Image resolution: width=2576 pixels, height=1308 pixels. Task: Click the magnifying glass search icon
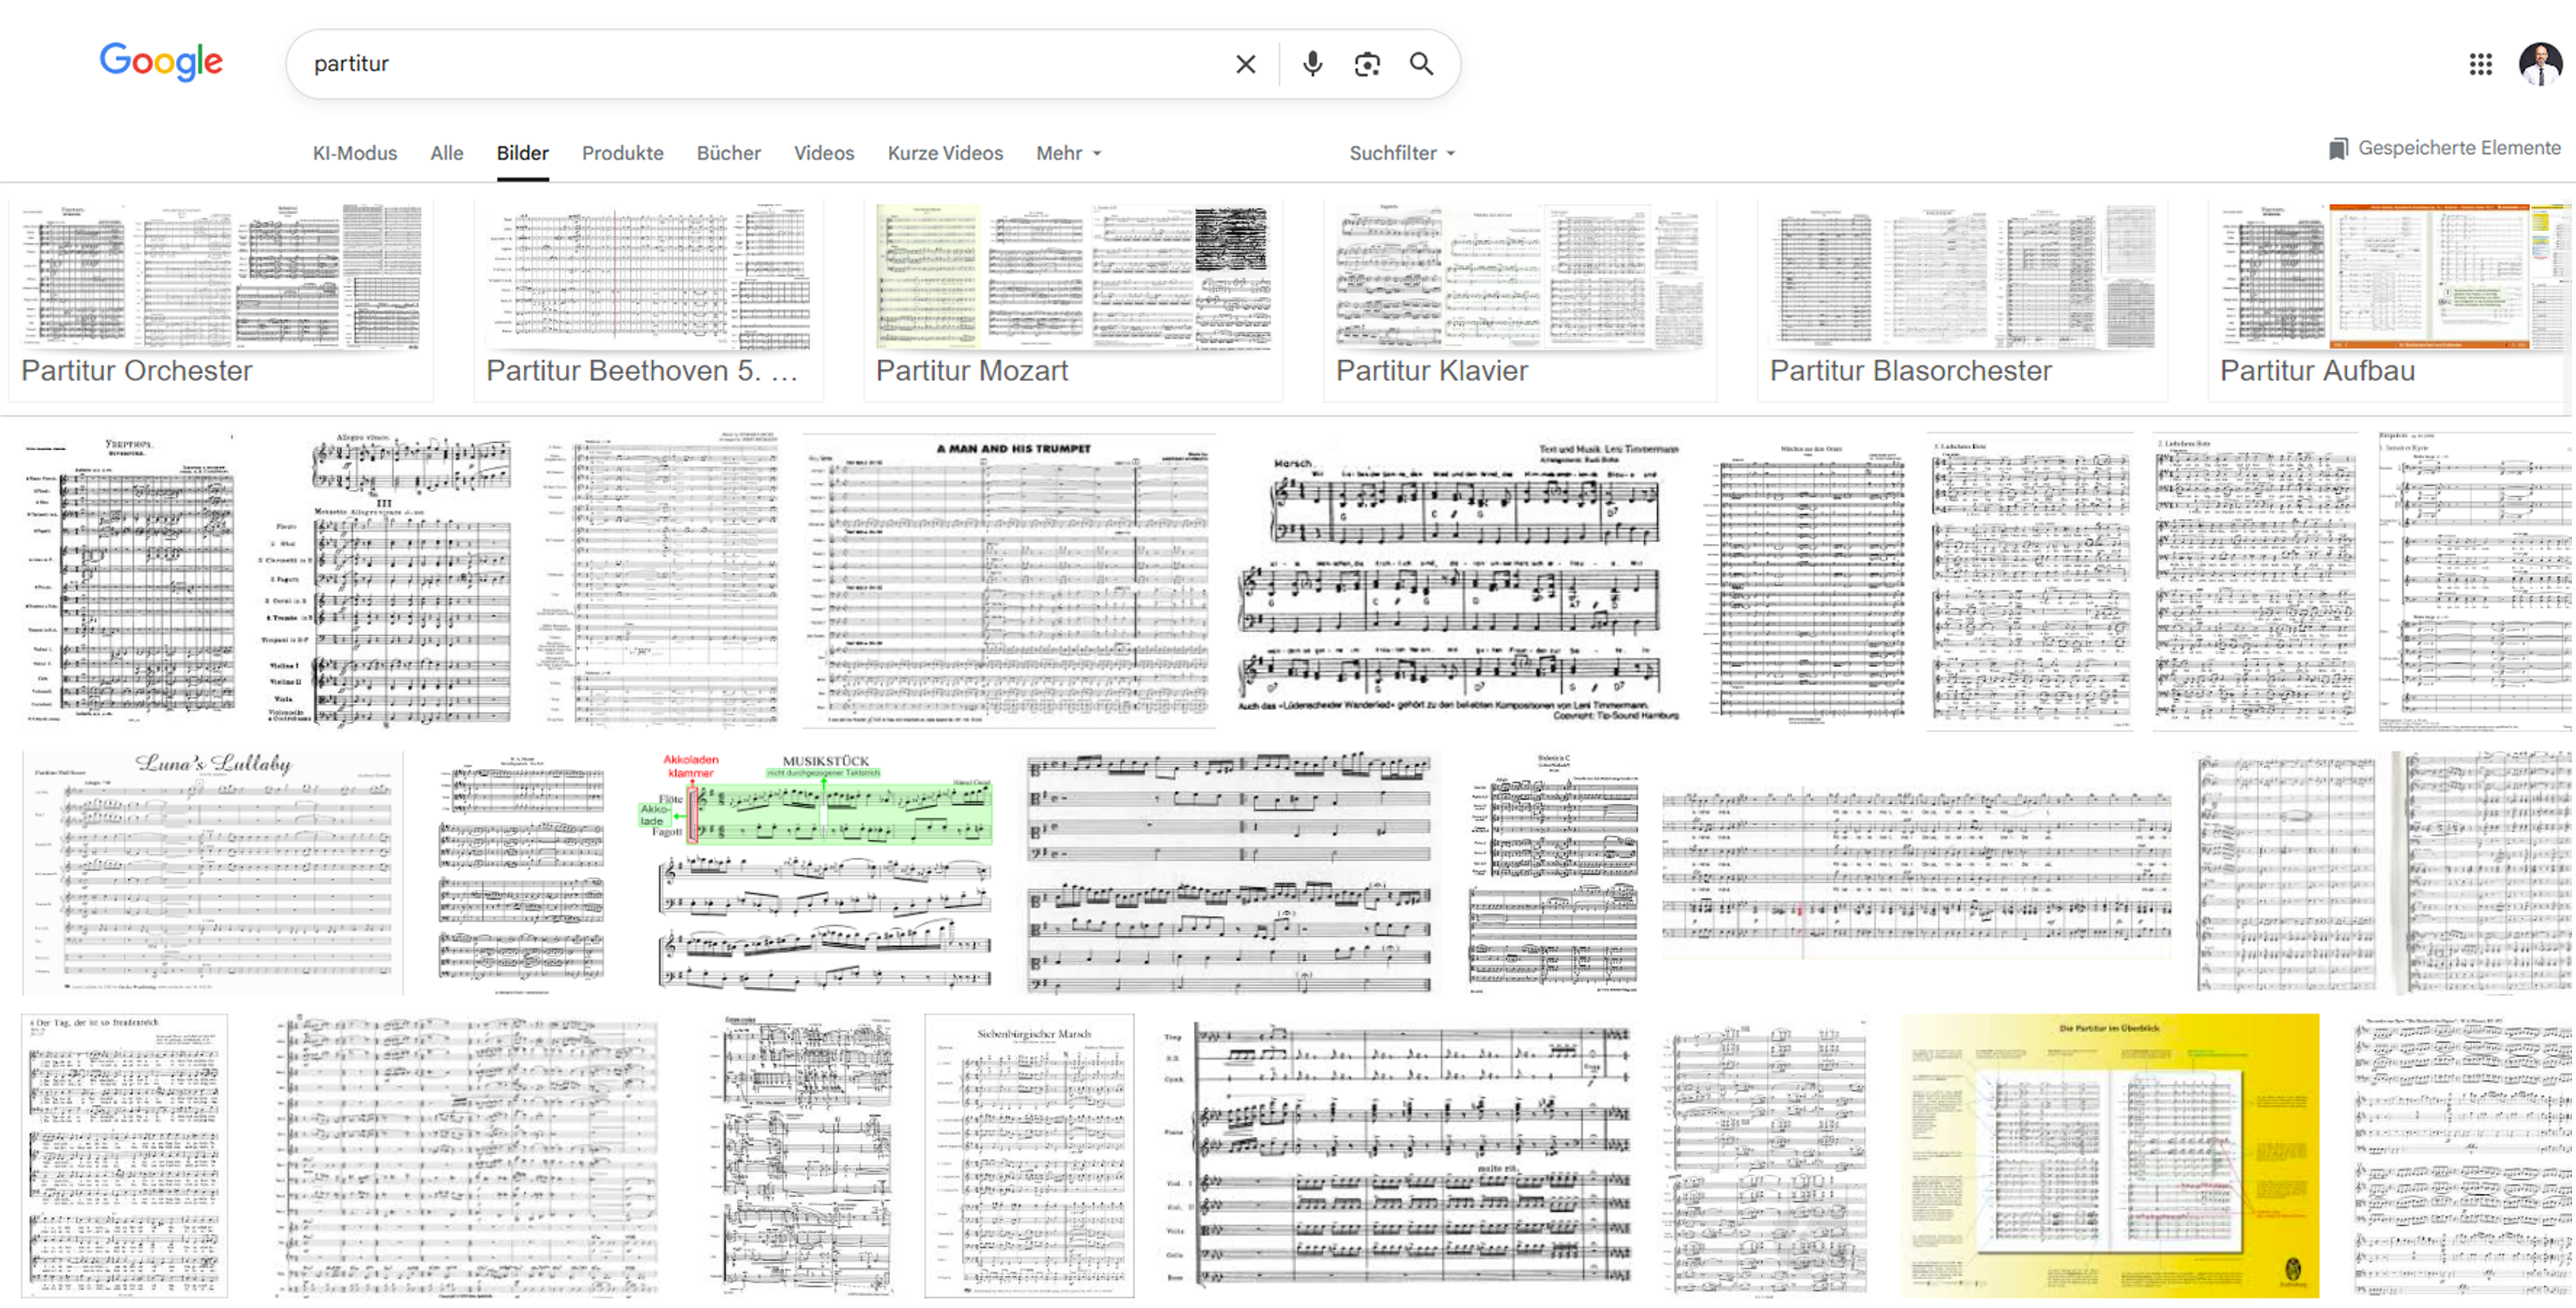click(1421, 64)
